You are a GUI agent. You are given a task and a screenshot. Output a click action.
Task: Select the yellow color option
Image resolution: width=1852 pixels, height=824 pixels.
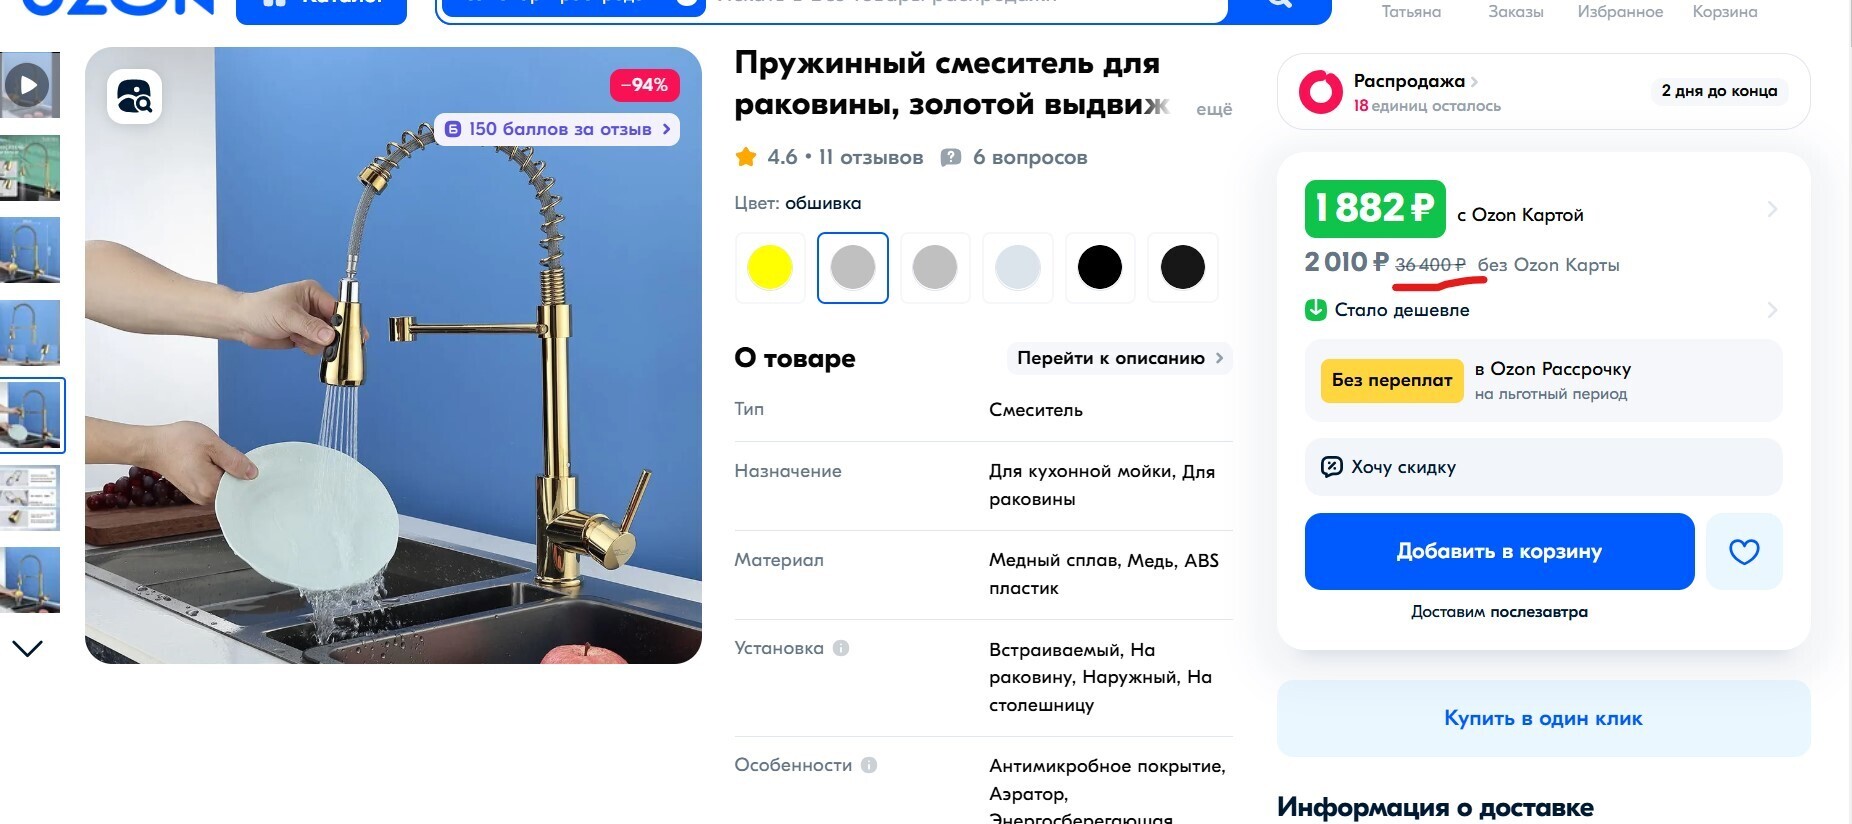pos(770,267)
